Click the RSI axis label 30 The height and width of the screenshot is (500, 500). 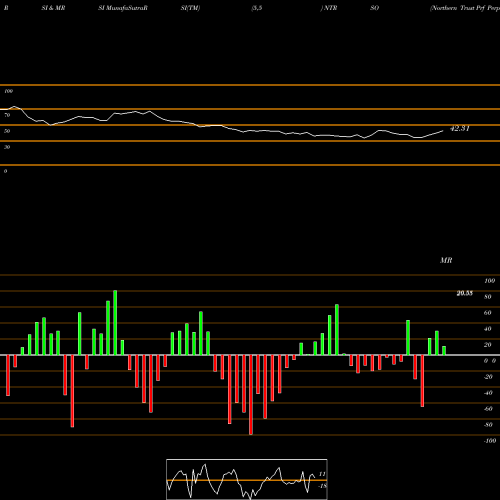7,147
